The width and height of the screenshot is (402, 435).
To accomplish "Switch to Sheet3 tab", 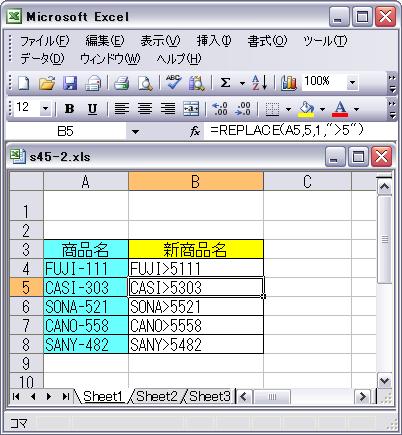I will pos(210,396).
